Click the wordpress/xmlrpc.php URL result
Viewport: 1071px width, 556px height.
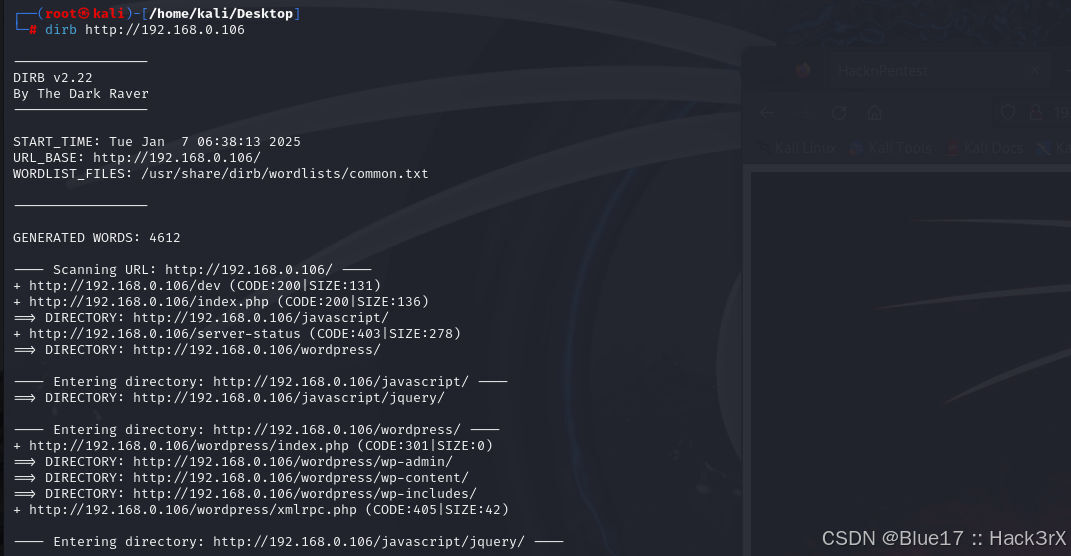[193, 510]
